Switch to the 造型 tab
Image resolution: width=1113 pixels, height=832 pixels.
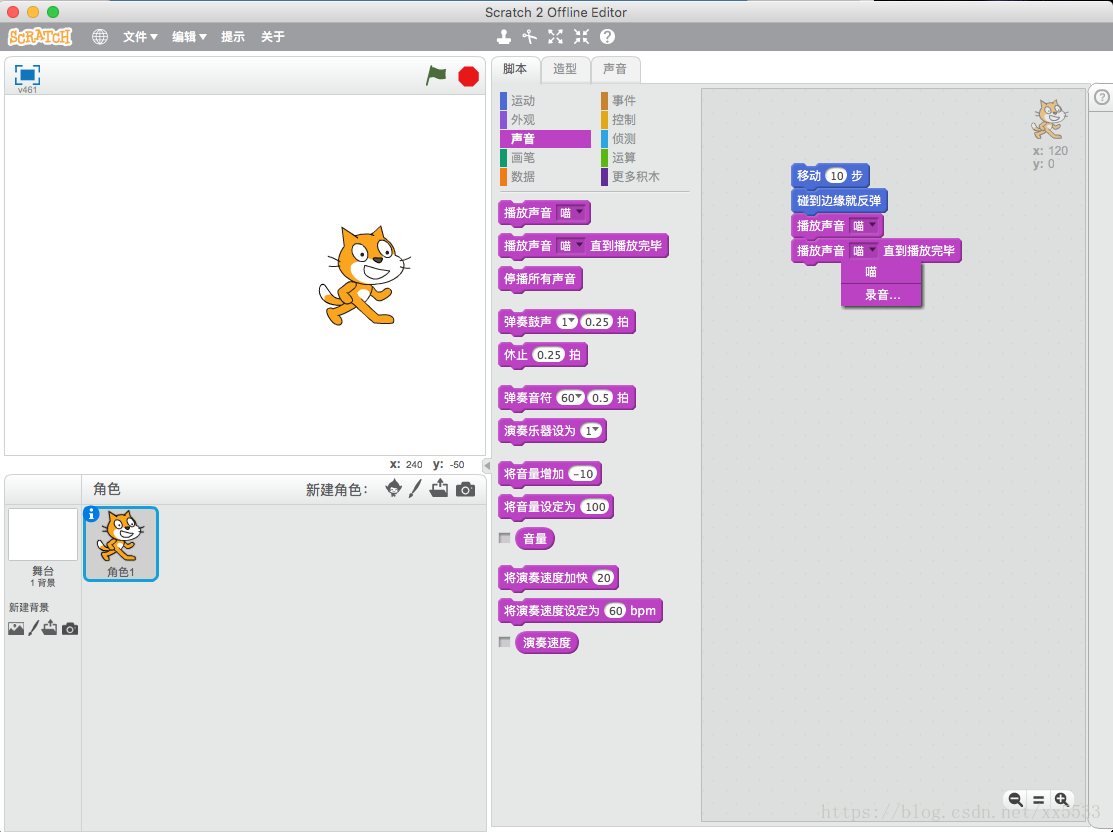coord(565,69)
